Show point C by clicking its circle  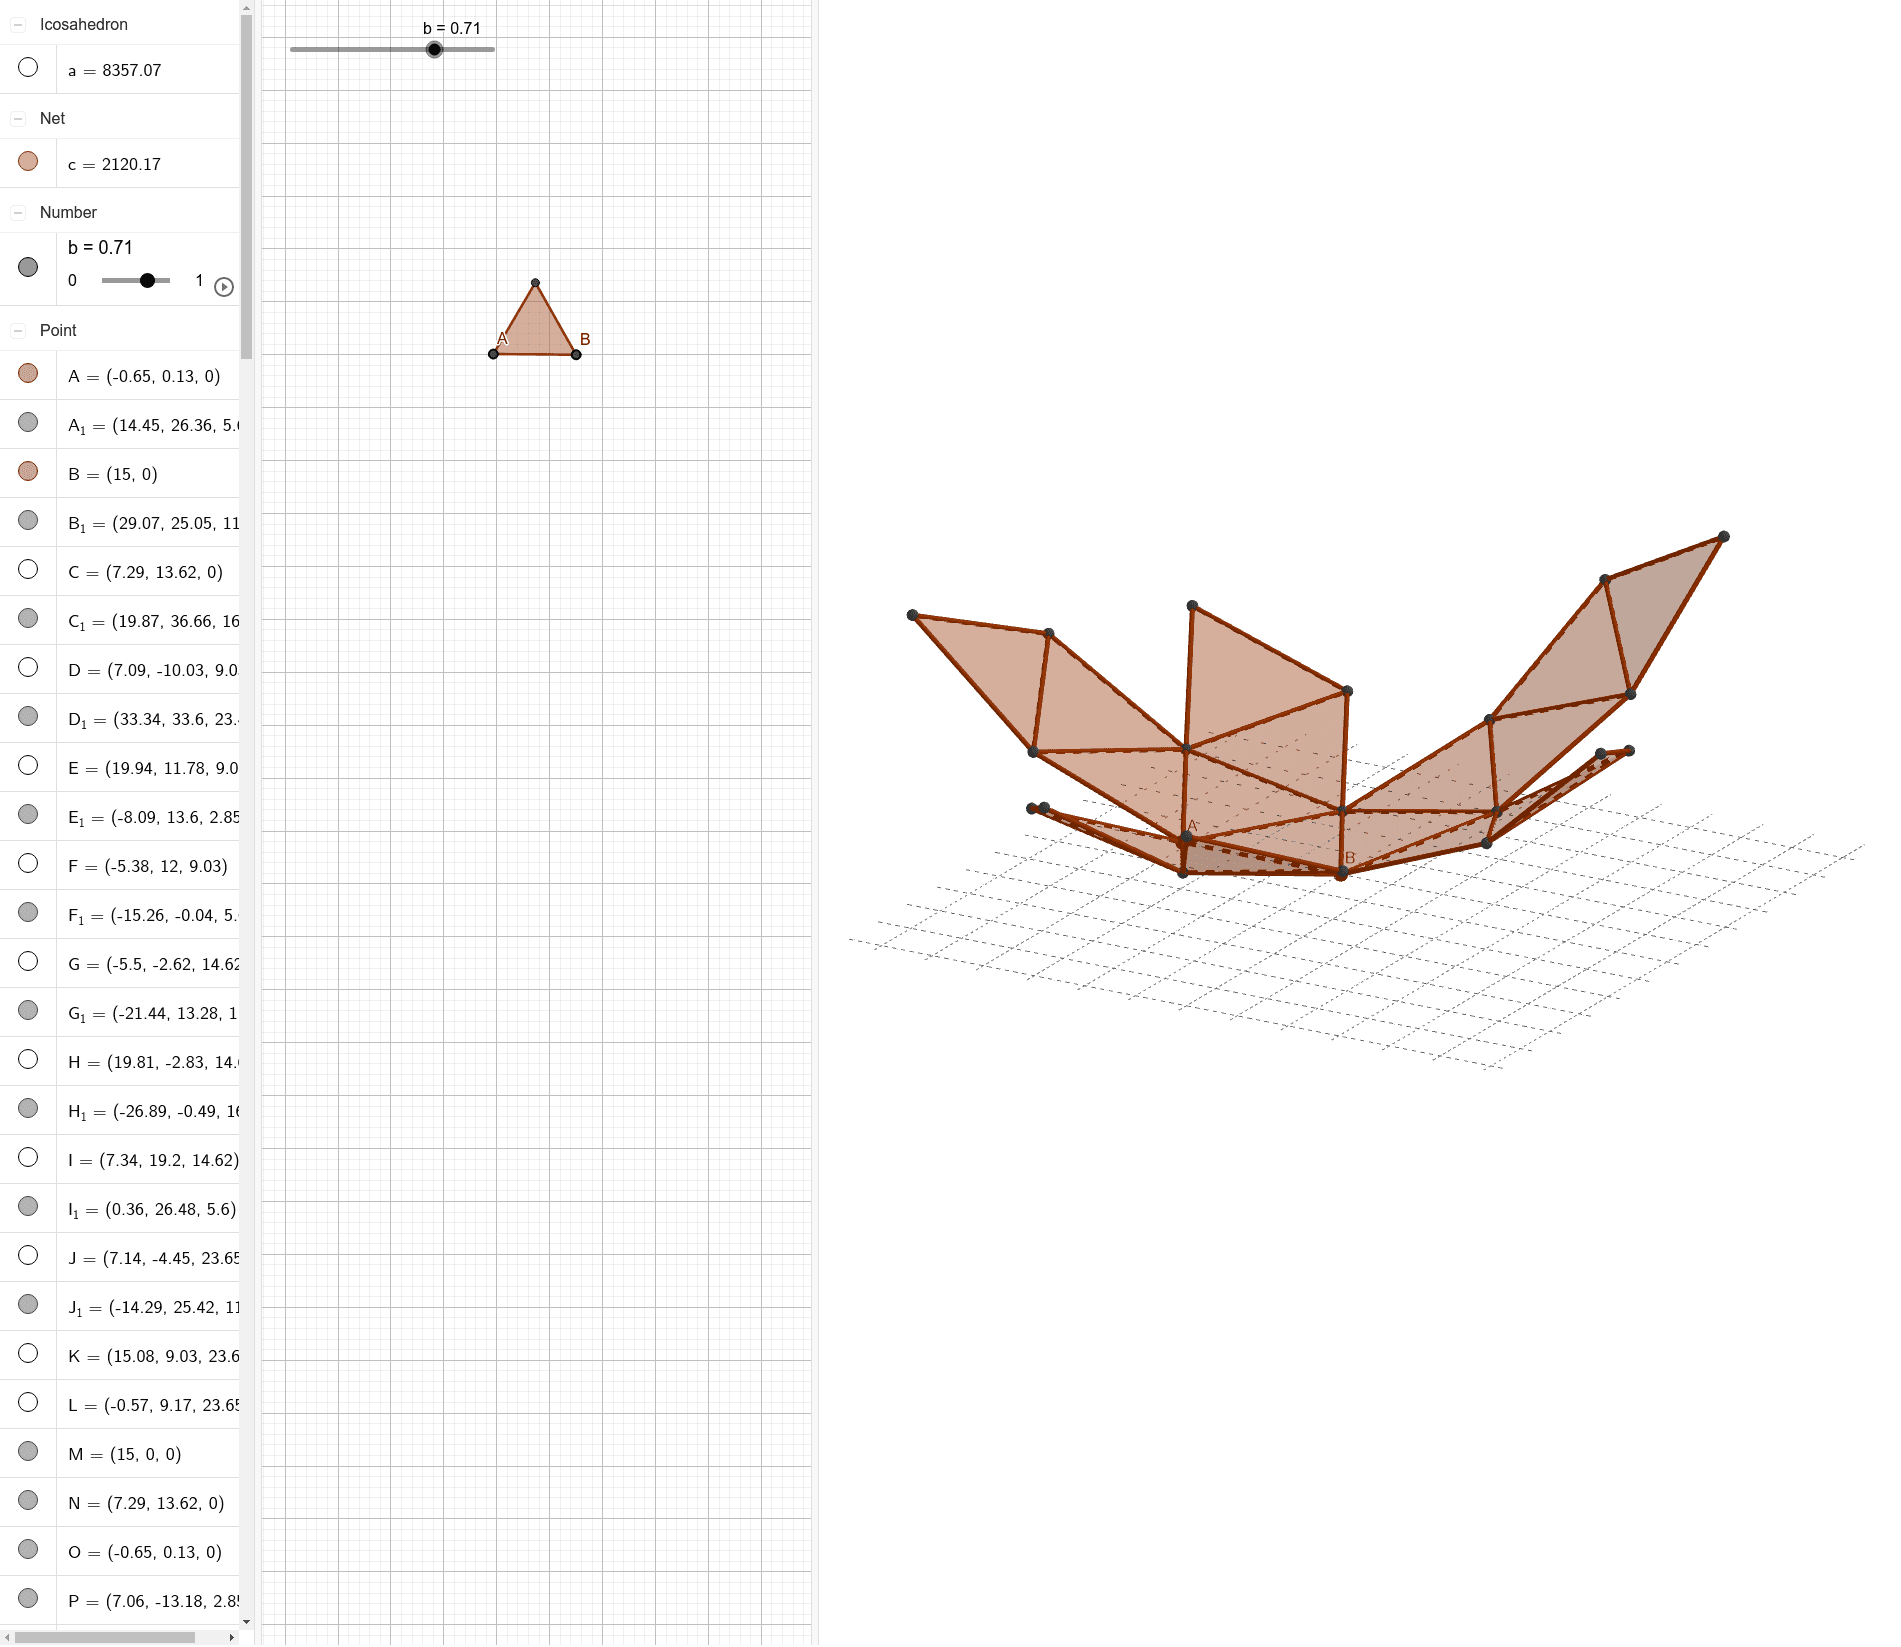tap(28, 568)
